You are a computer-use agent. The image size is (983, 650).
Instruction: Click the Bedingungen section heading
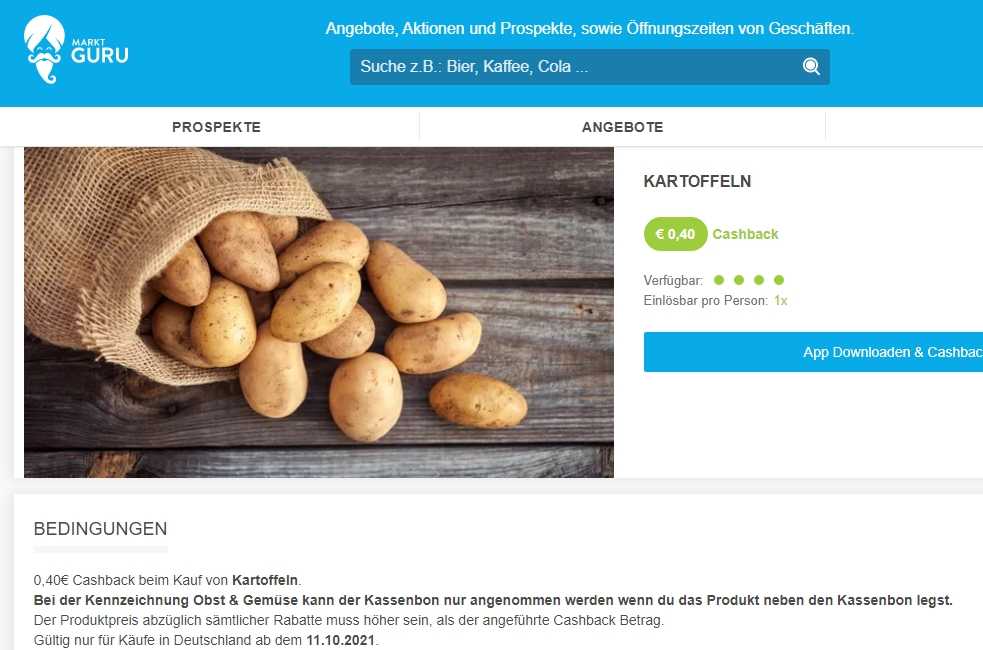(x=100, y=529)
